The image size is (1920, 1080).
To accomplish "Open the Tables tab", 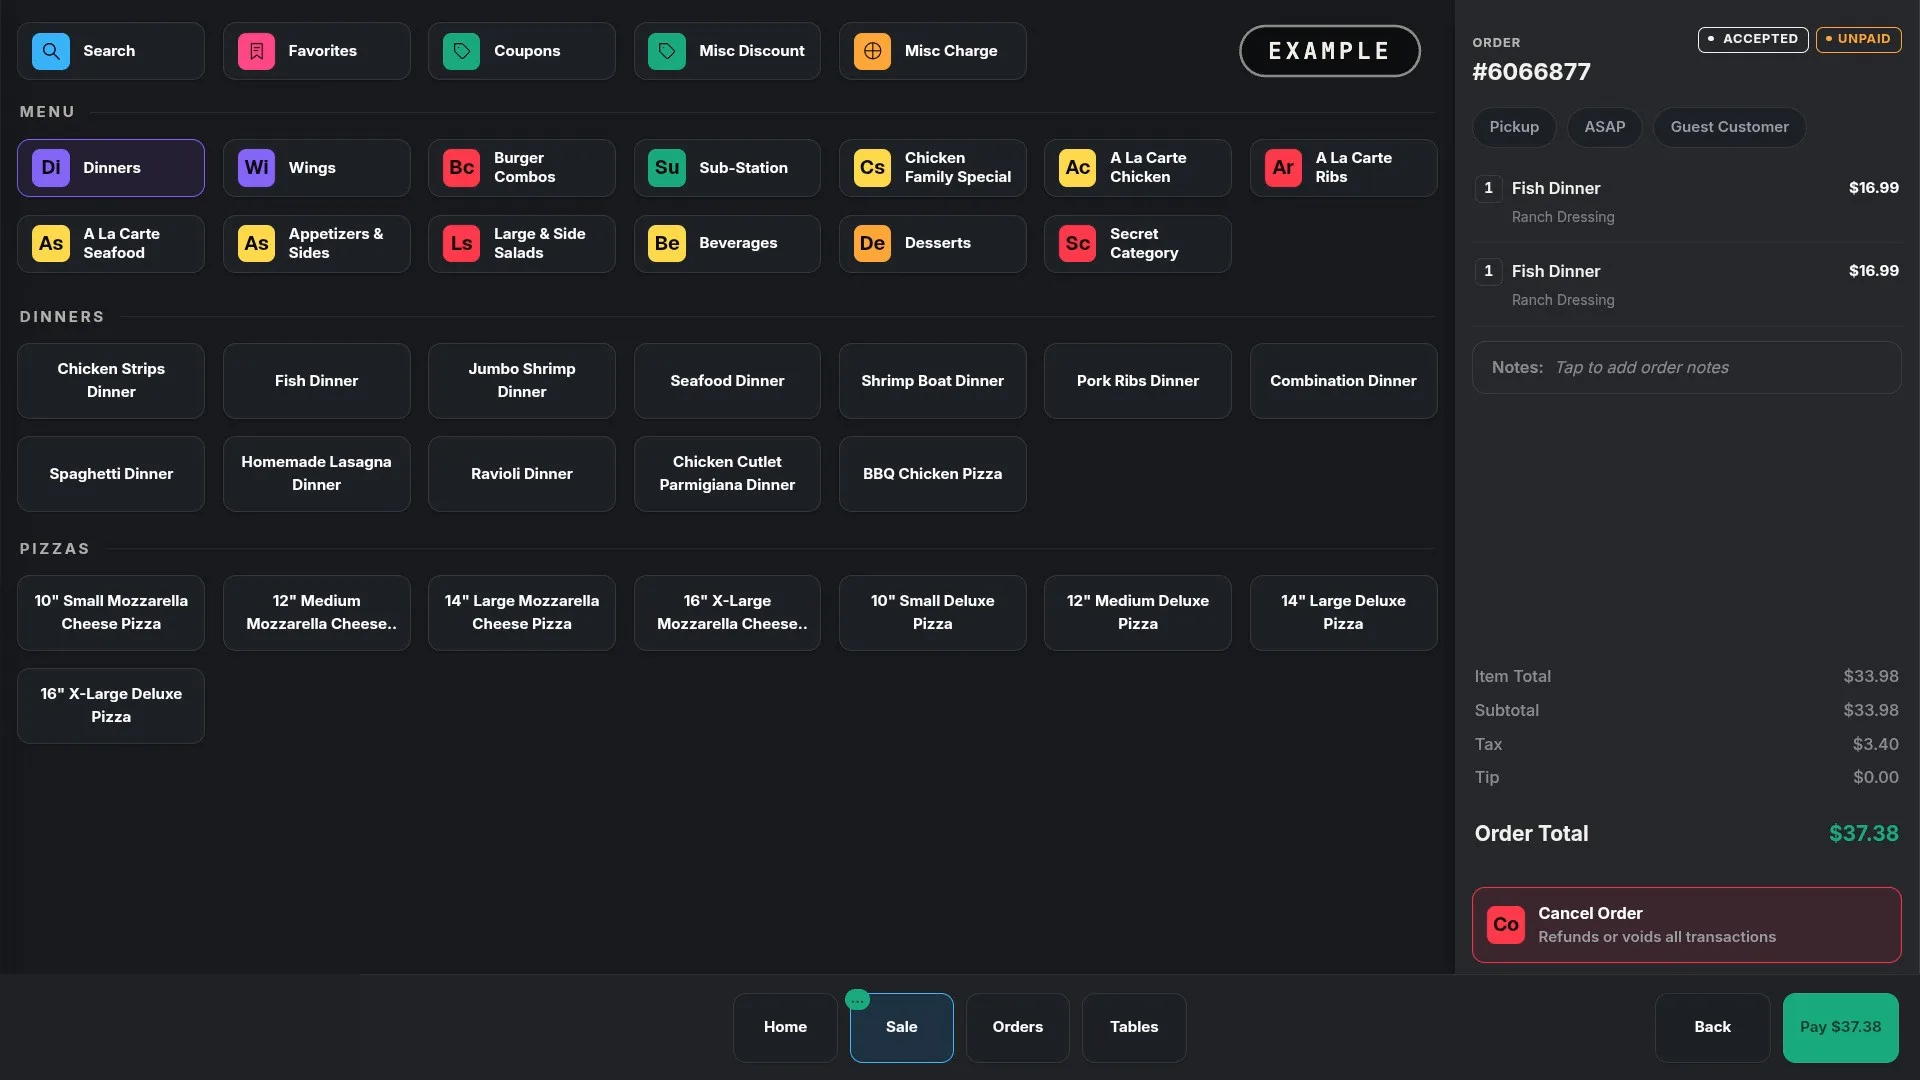I will [1134, 1027].
